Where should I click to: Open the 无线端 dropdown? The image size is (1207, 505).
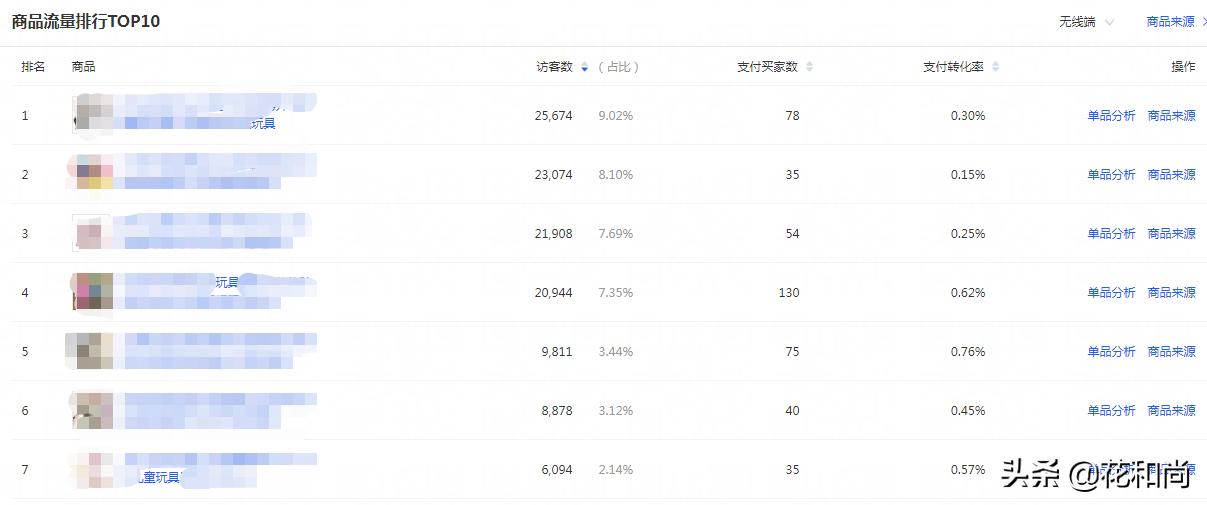[x=1086, y=21]
